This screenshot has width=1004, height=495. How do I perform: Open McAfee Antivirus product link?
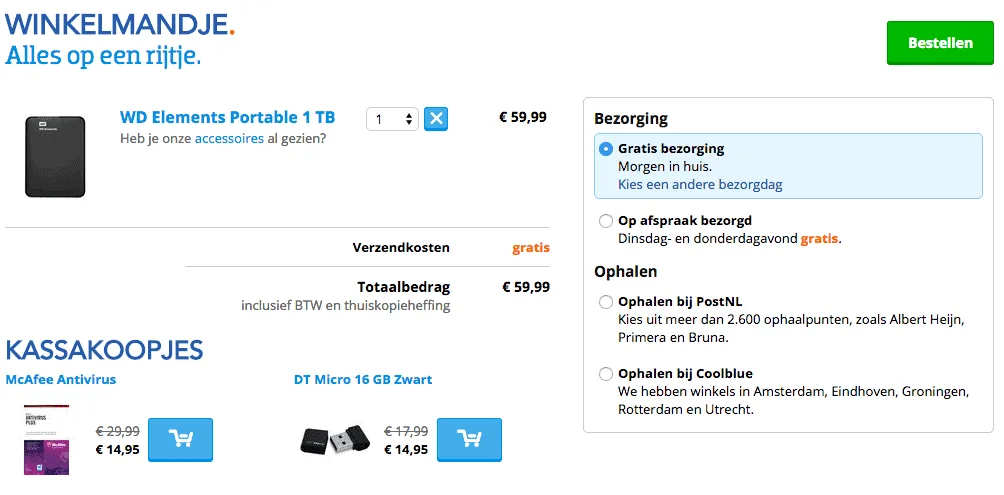coord(61,380)
